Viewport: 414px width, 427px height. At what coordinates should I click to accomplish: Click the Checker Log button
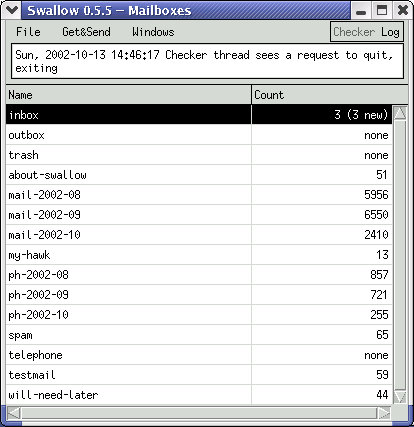click(x=367, y=32)
